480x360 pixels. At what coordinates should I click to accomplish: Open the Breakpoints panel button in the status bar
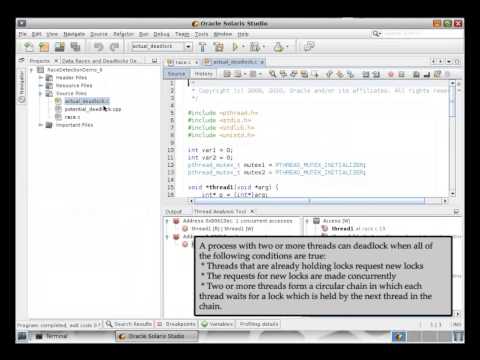pyautogui.click(x=176, y=324)
